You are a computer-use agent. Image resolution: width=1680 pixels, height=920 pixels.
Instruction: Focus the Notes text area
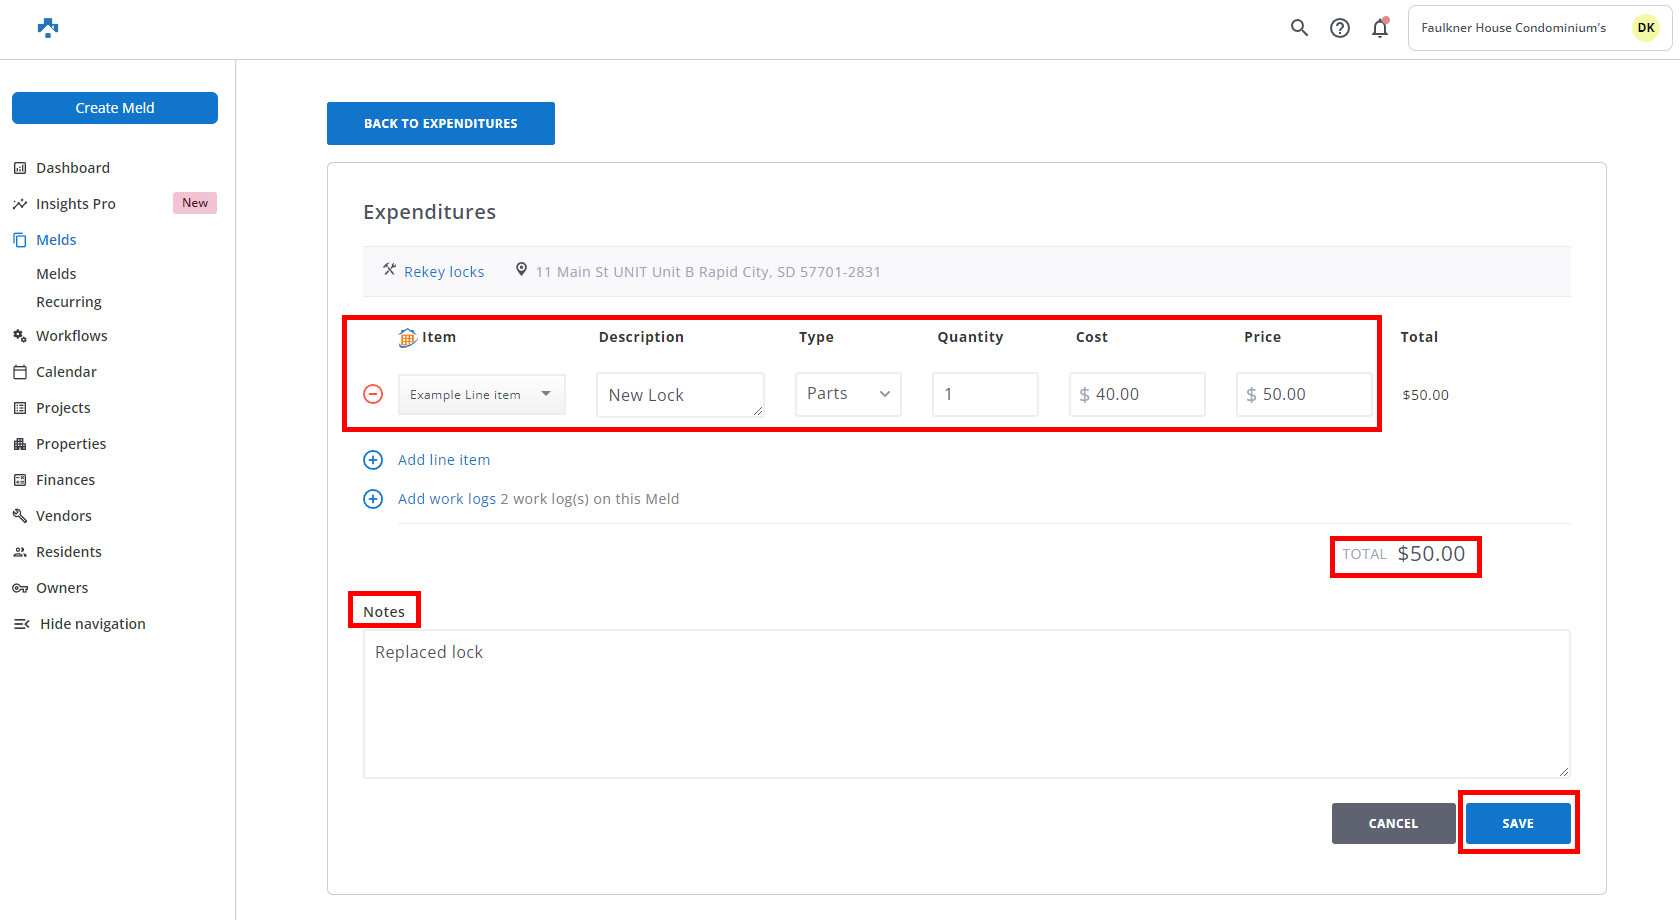point(966,703)
